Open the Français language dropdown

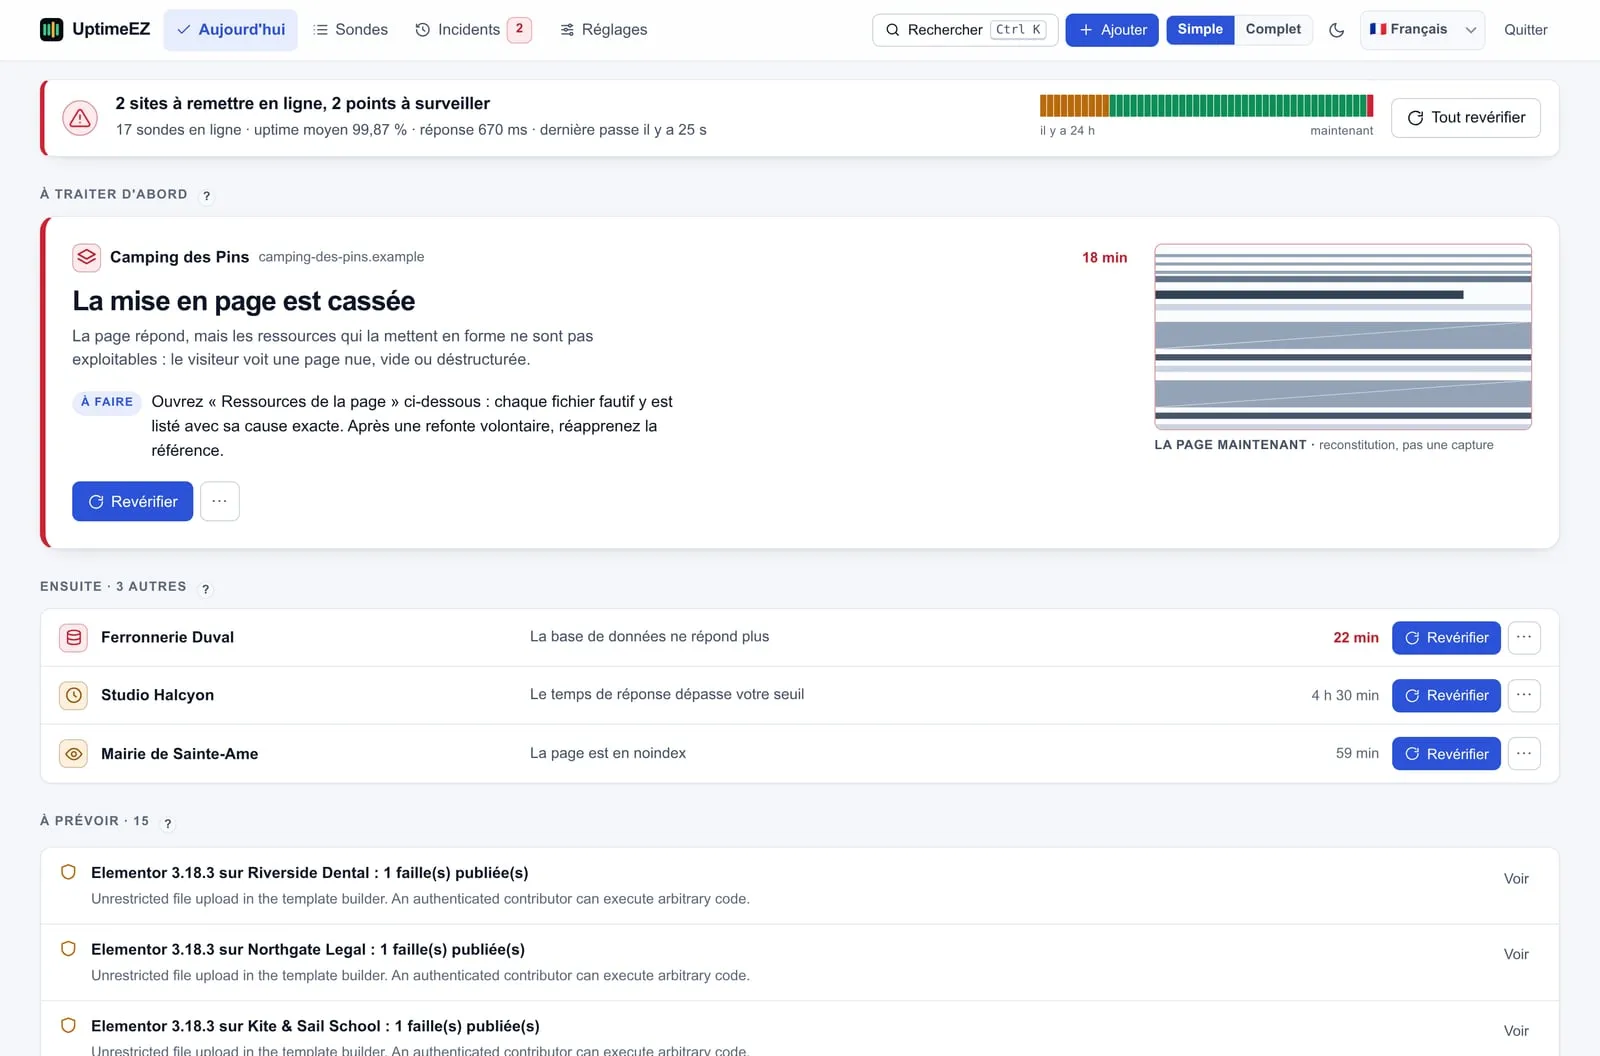click(x=1422, y=30)
